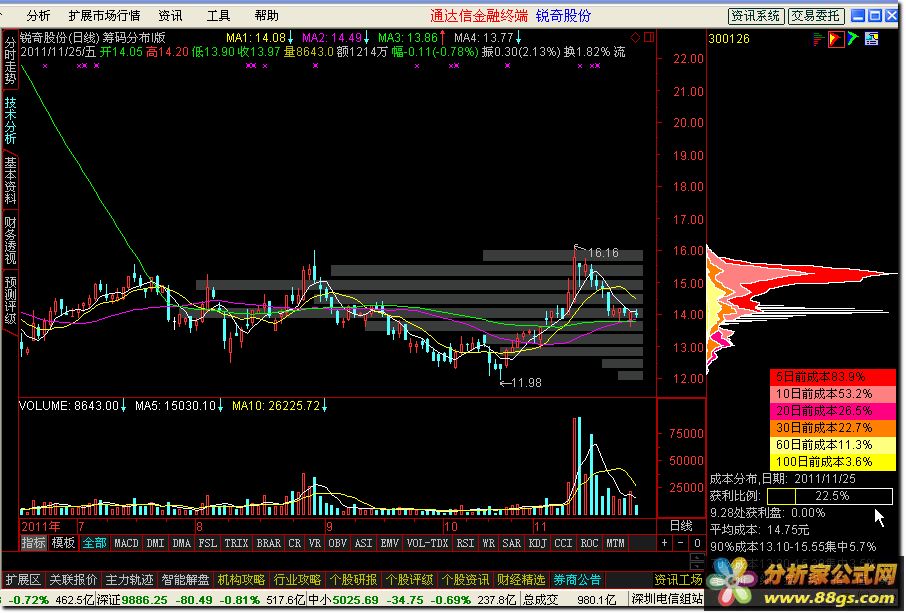Open the 分析 menu
This screenshot has height=613, width=906.
point(38,16)
